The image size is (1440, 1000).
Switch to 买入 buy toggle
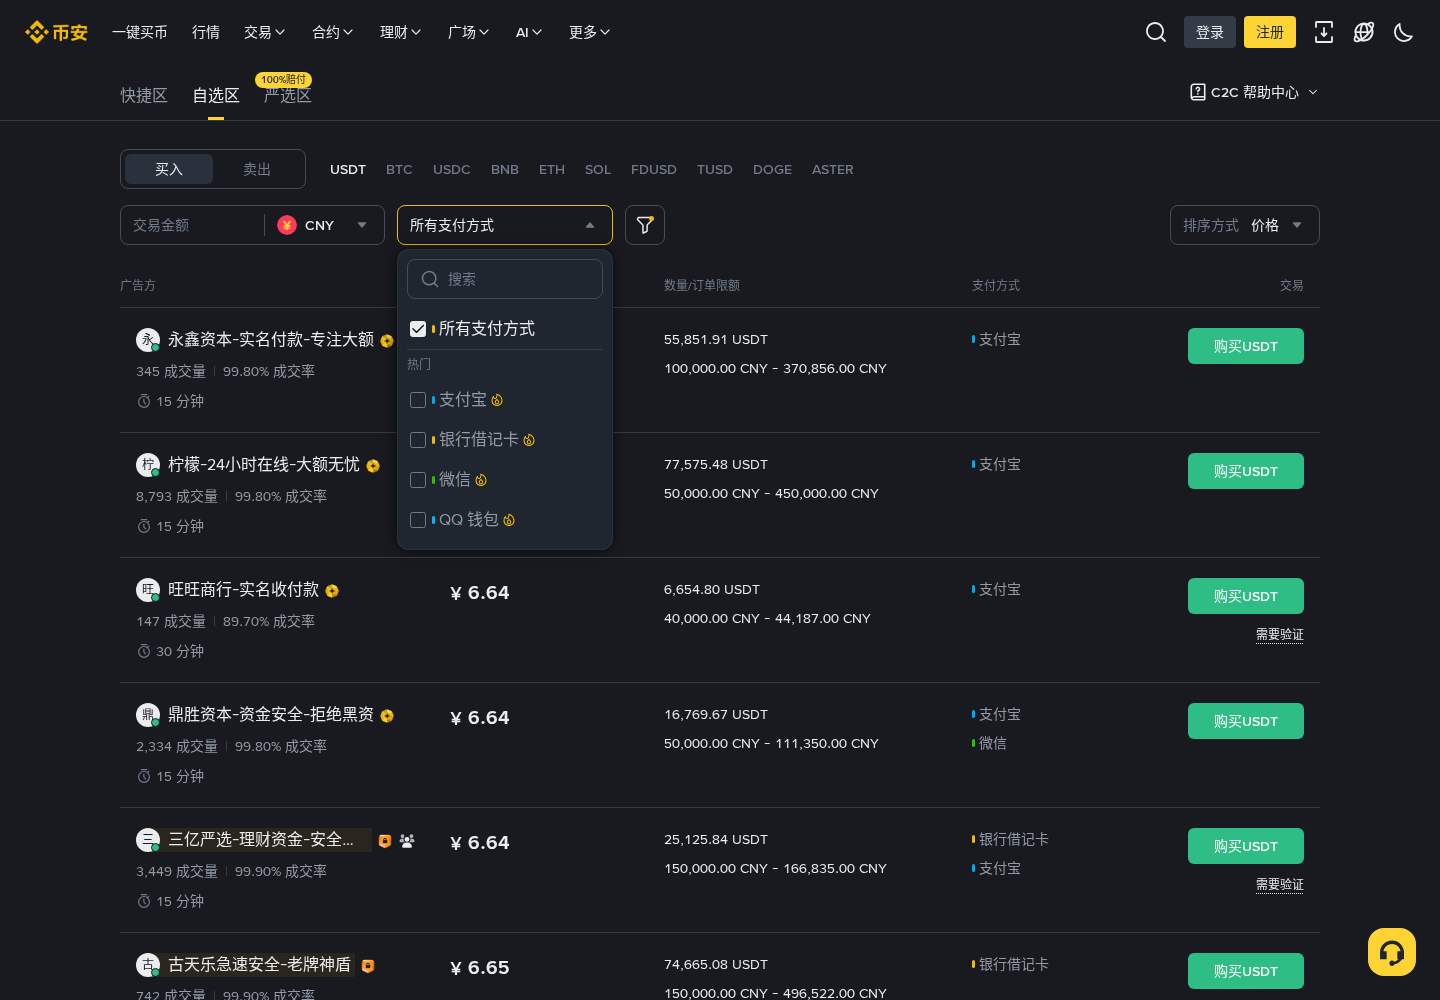click(x=169, y=169)
